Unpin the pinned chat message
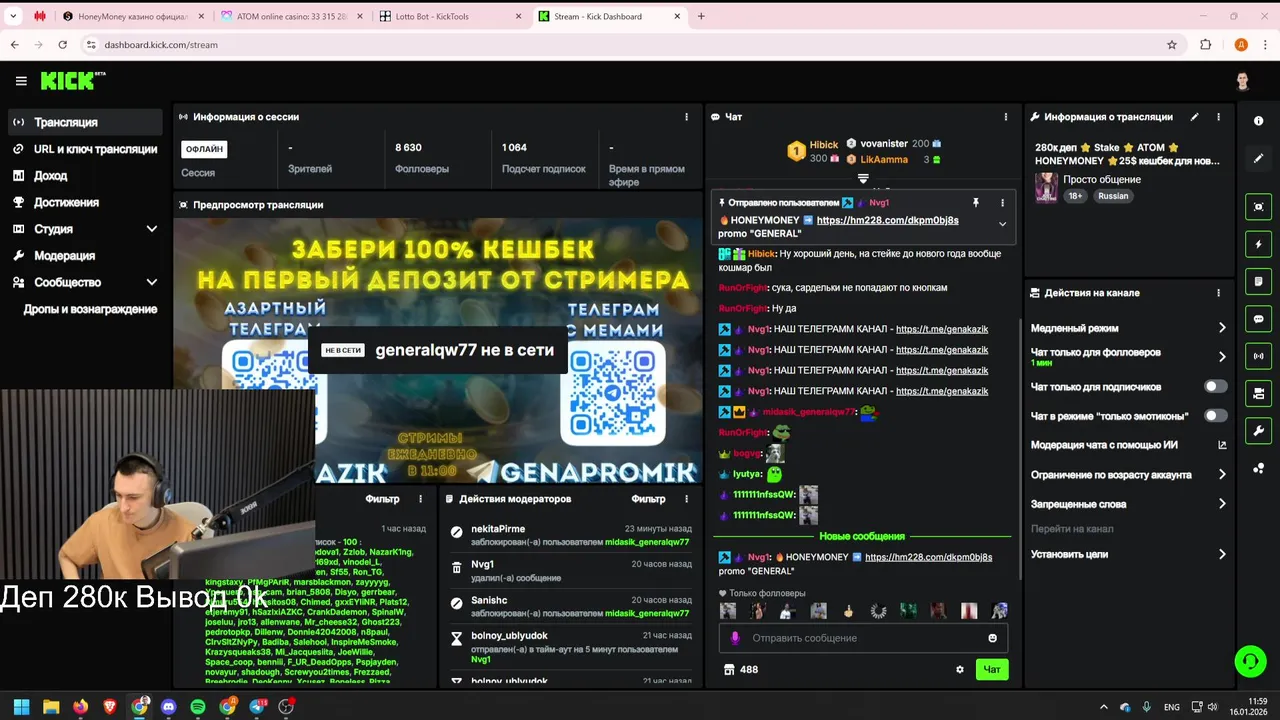1280x720 pixels. (975, 203)
